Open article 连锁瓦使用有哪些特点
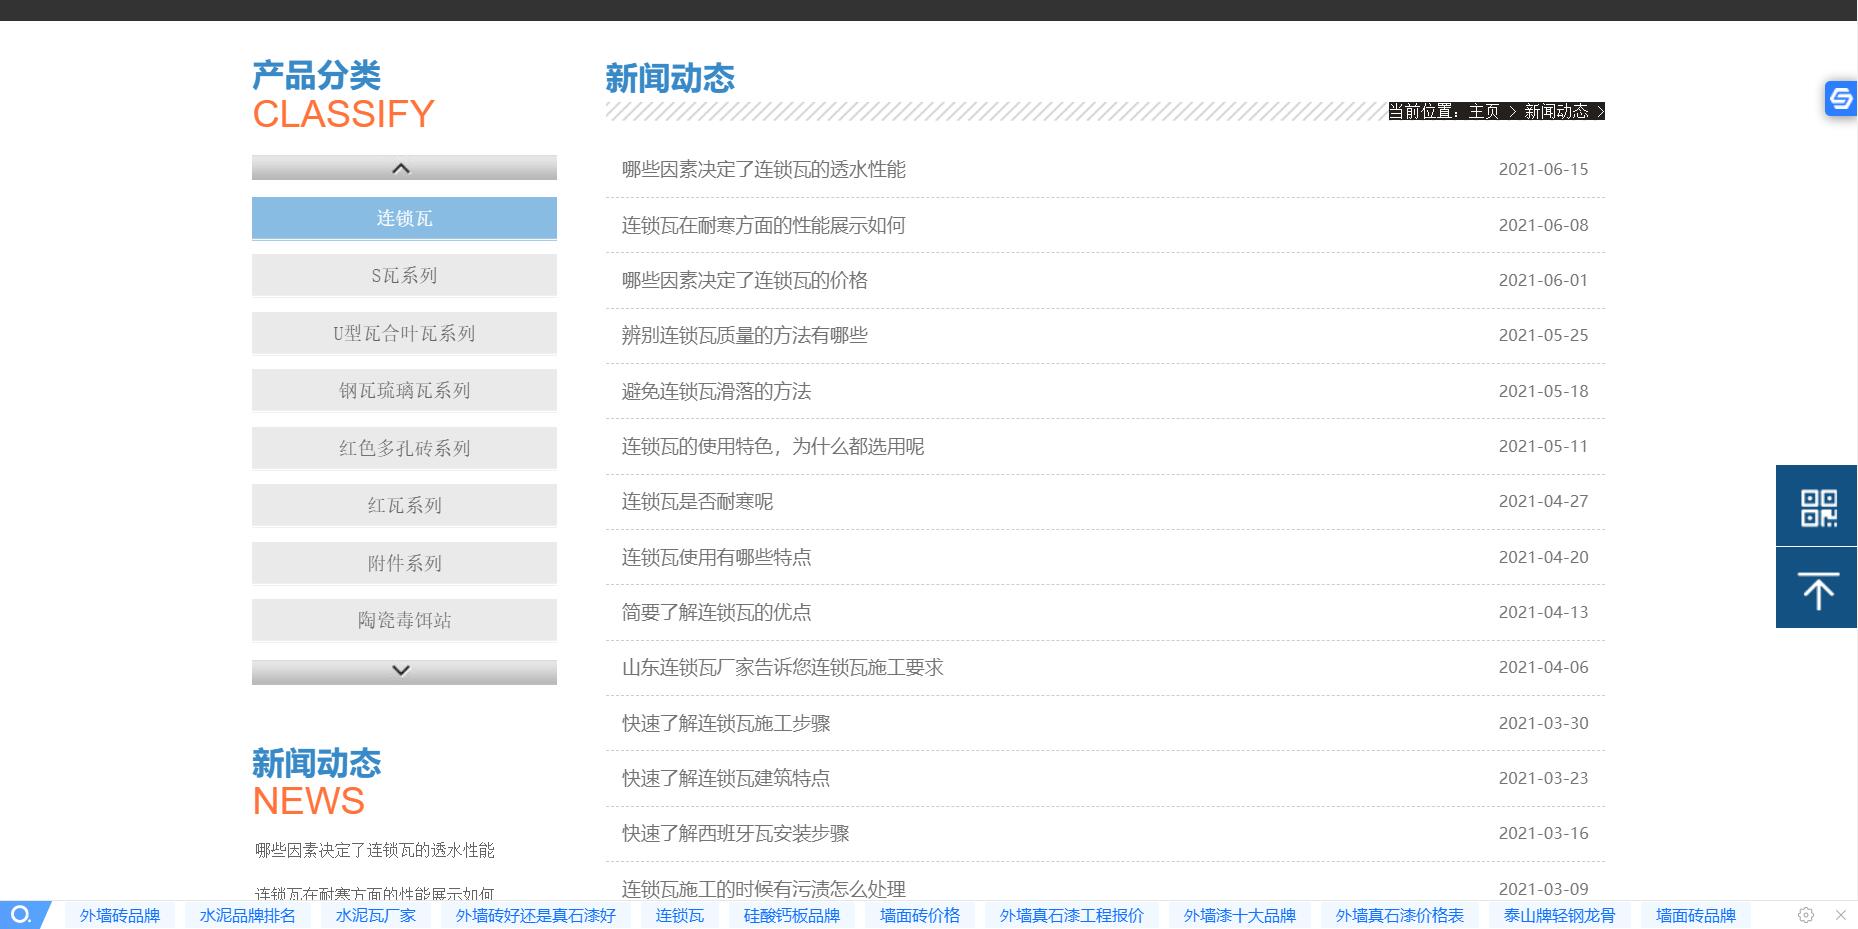Viewport: 1858px width, 929px height. click(717, 557)
